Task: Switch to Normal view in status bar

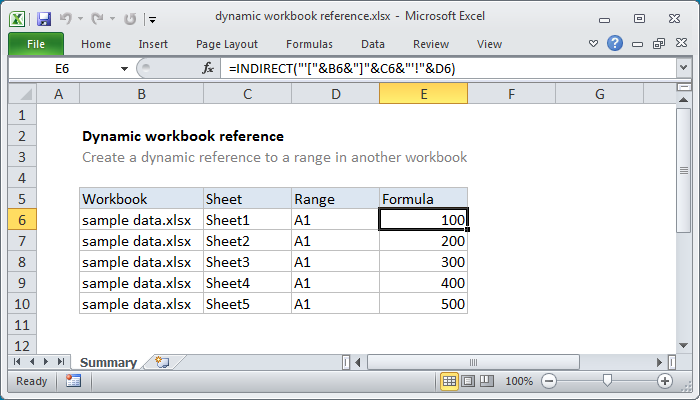Action: point(450,381)
